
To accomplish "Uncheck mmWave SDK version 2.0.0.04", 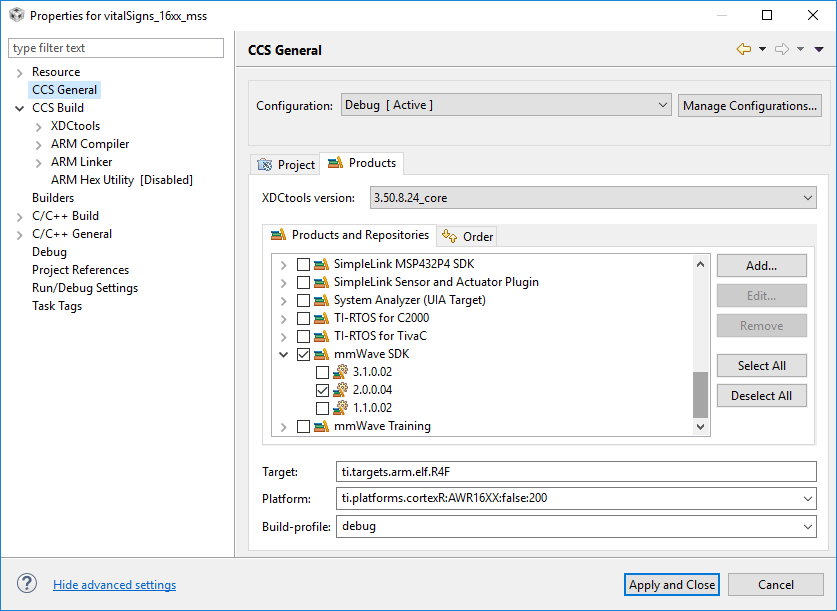I will coord(322,391).
